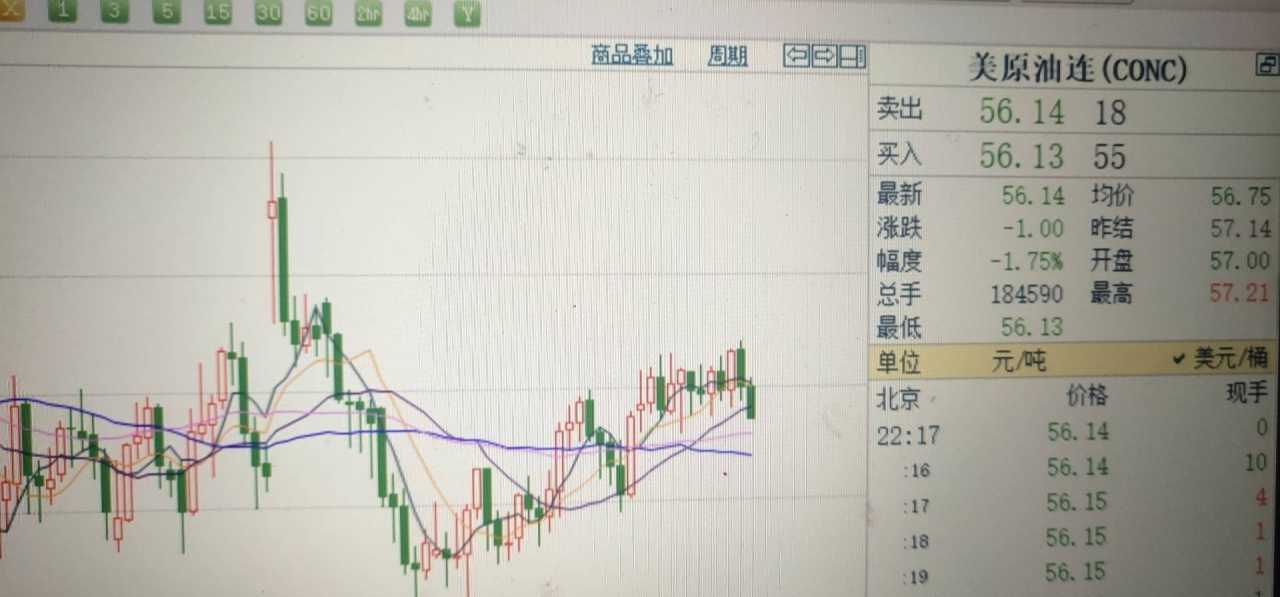Select the 4hr period button
Image resolution: width=1280 pixels, height=597 pixels.
[x=418, y=14]
